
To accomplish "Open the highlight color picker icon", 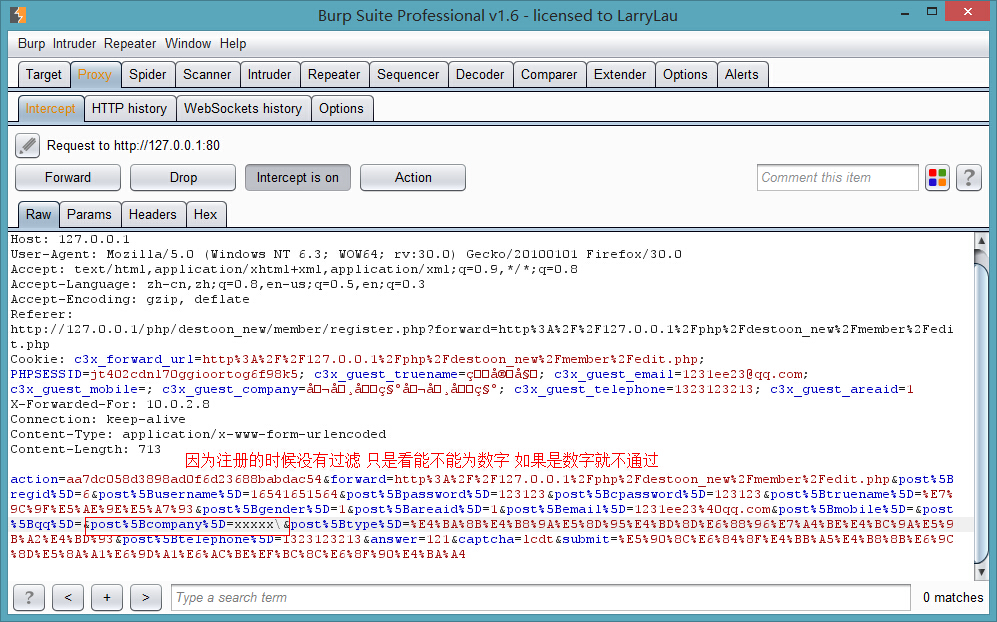I will (x=937, y=177).
